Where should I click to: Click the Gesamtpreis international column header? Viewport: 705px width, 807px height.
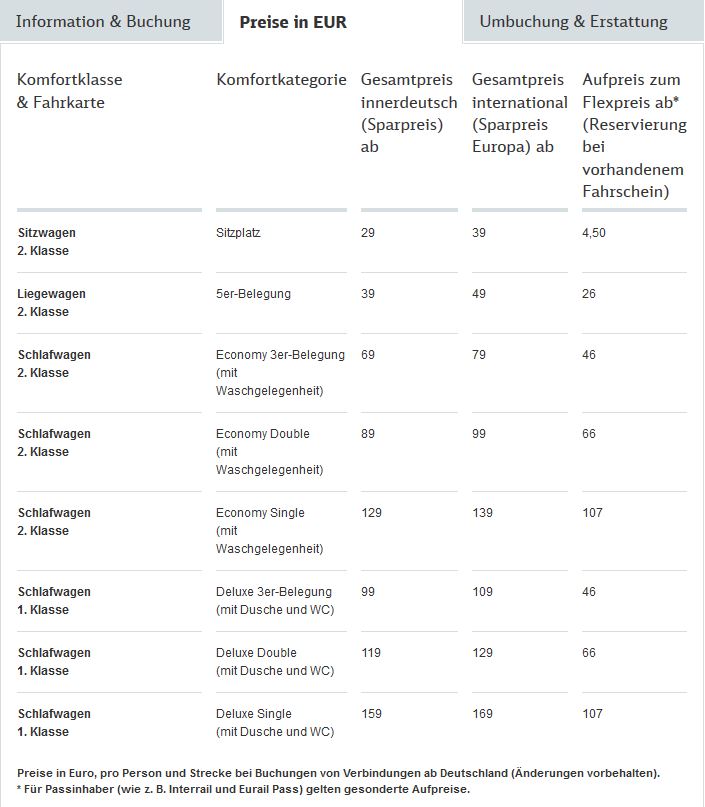click(x=519, y=112)
